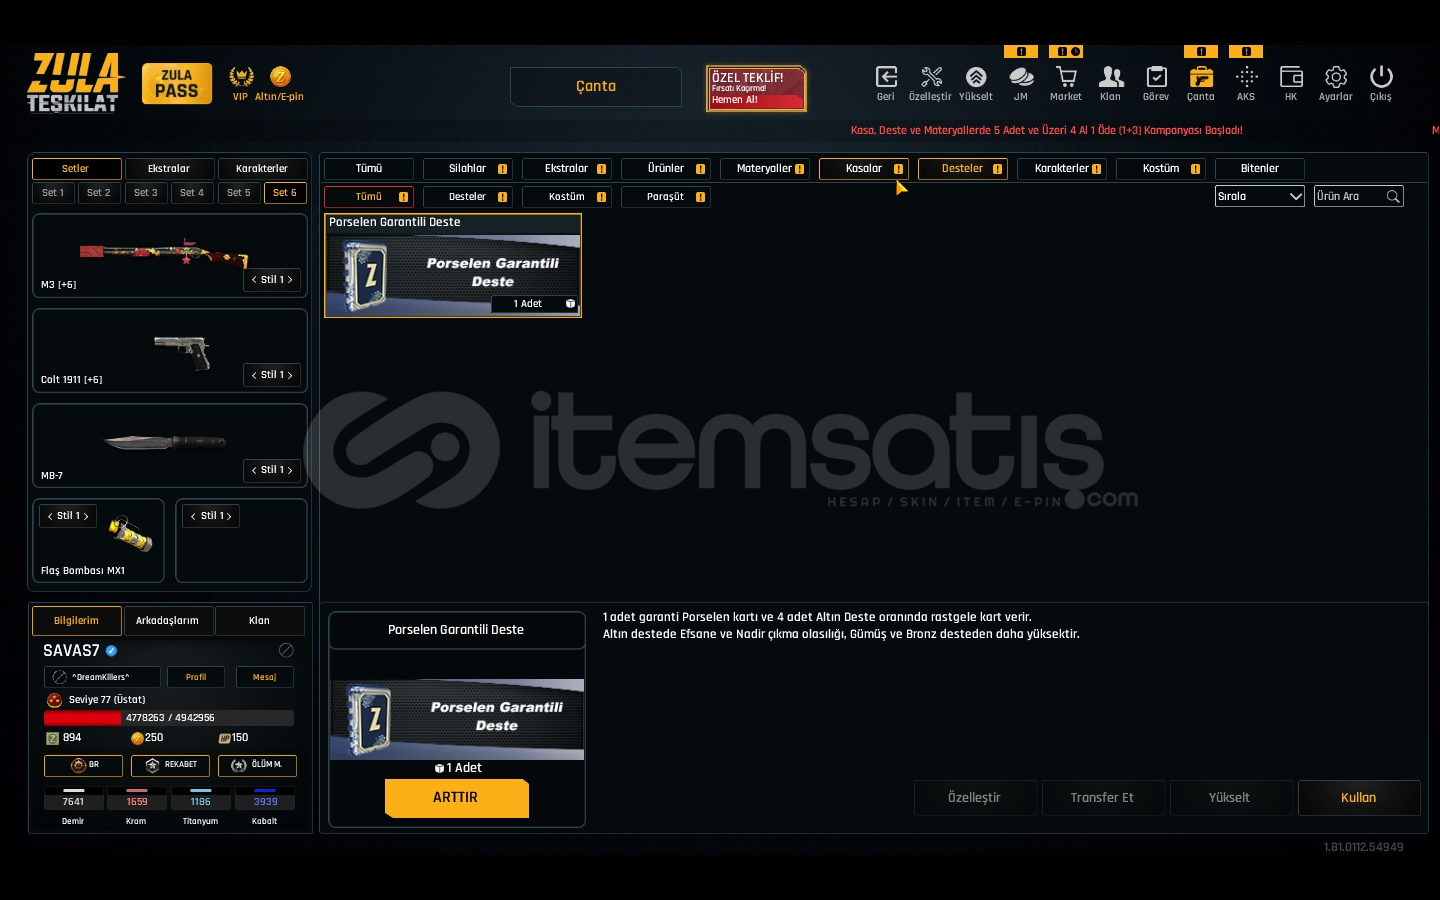Click the Zula Teşkilat logo
This screenshot has width=1440, height=900.
coord(75,82)
